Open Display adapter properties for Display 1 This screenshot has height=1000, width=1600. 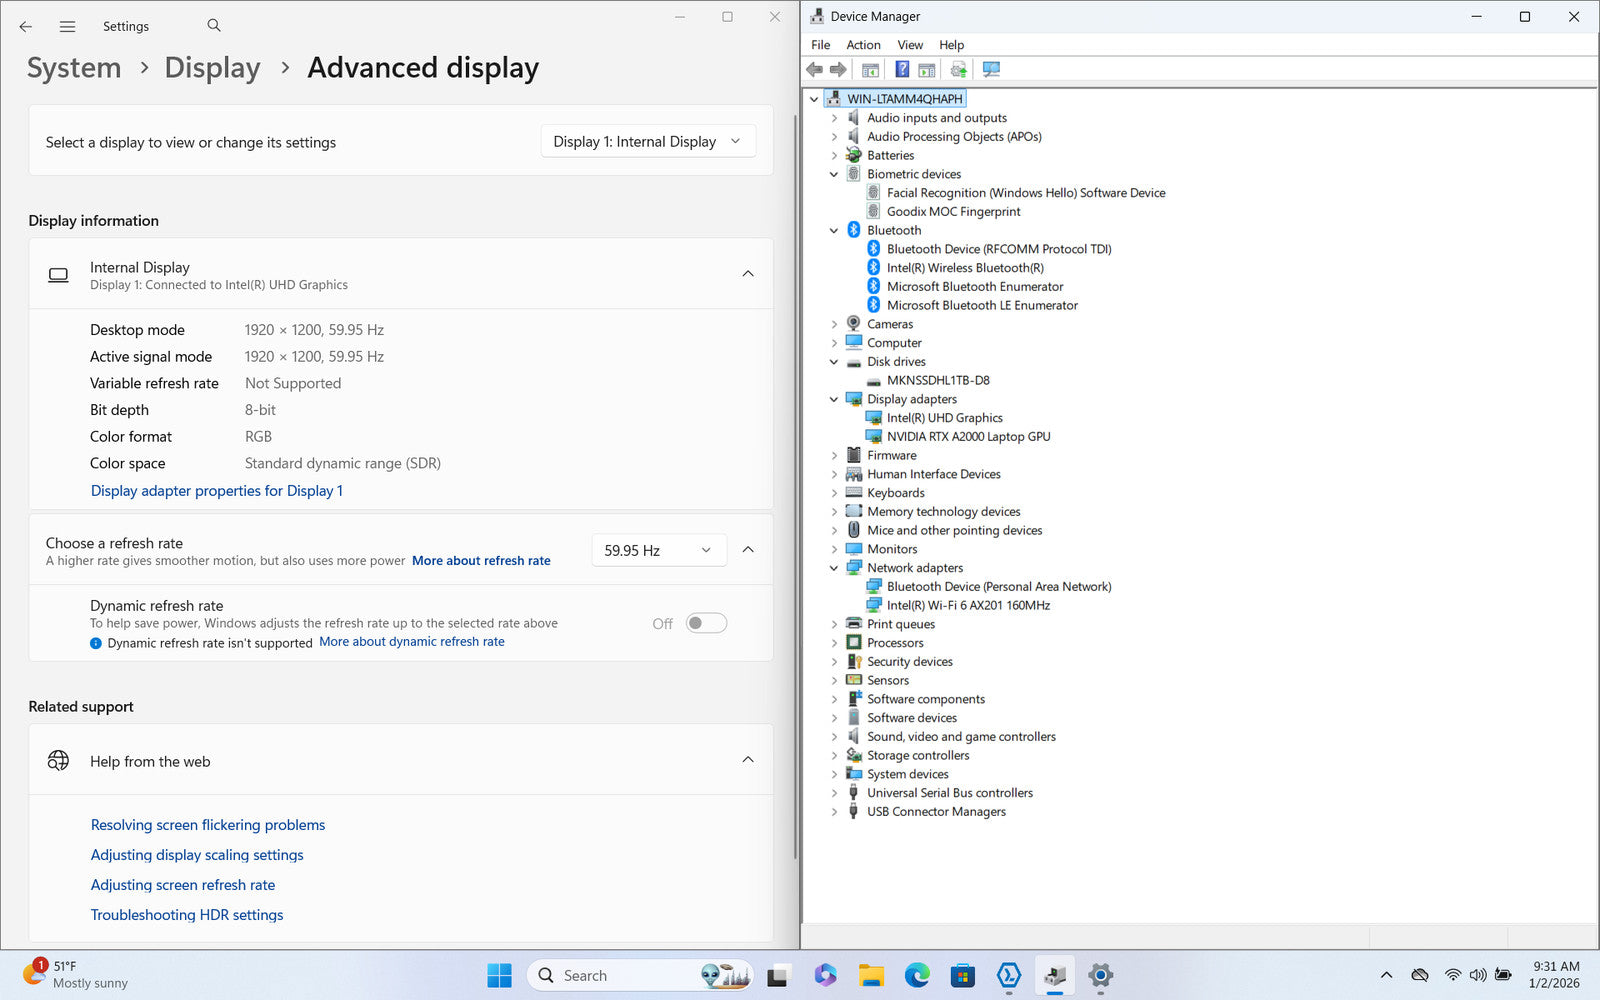217,491
